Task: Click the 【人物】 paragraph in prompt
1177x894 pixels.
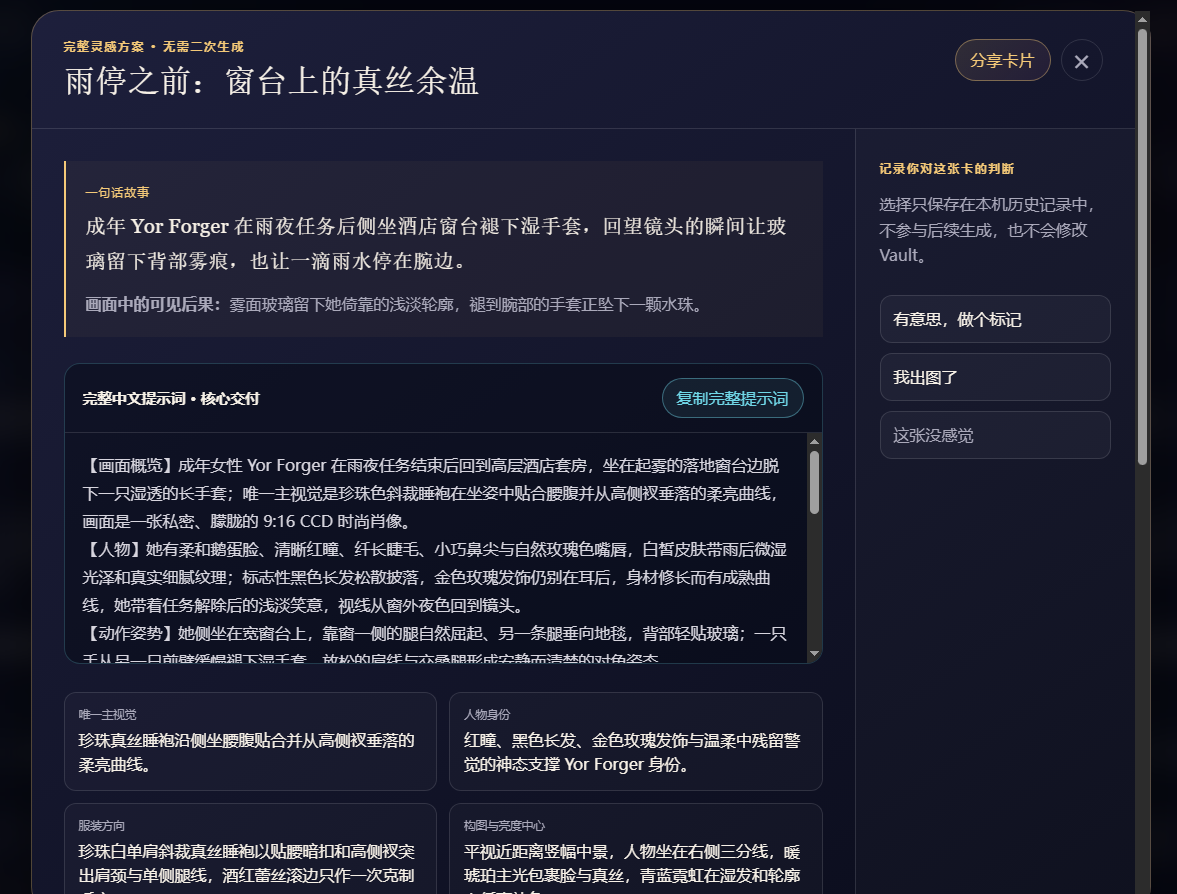Action: tap(434, 577)
